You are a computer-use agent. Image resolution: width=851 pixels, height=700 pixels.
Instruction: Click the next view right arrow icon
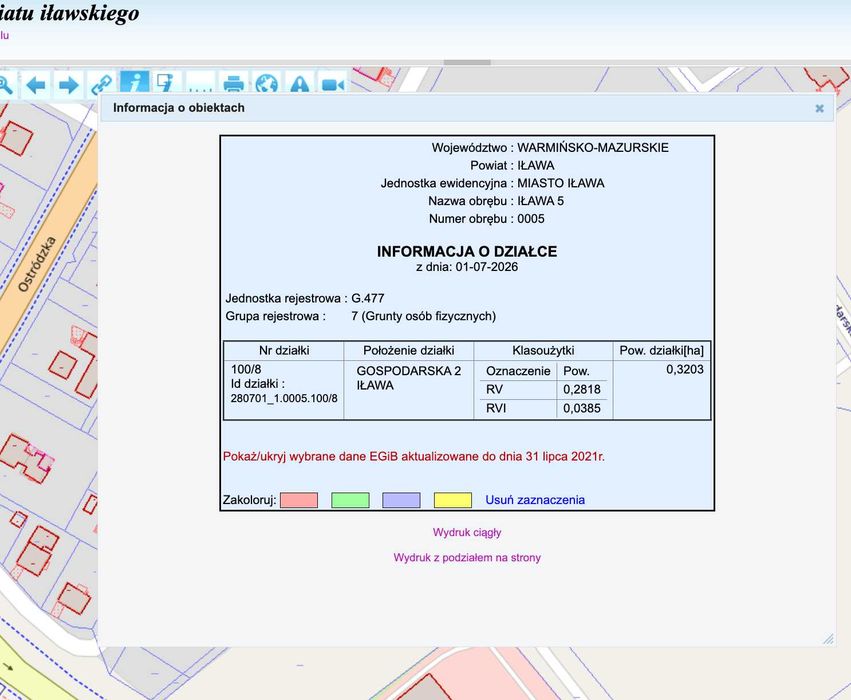click(68, 85)
